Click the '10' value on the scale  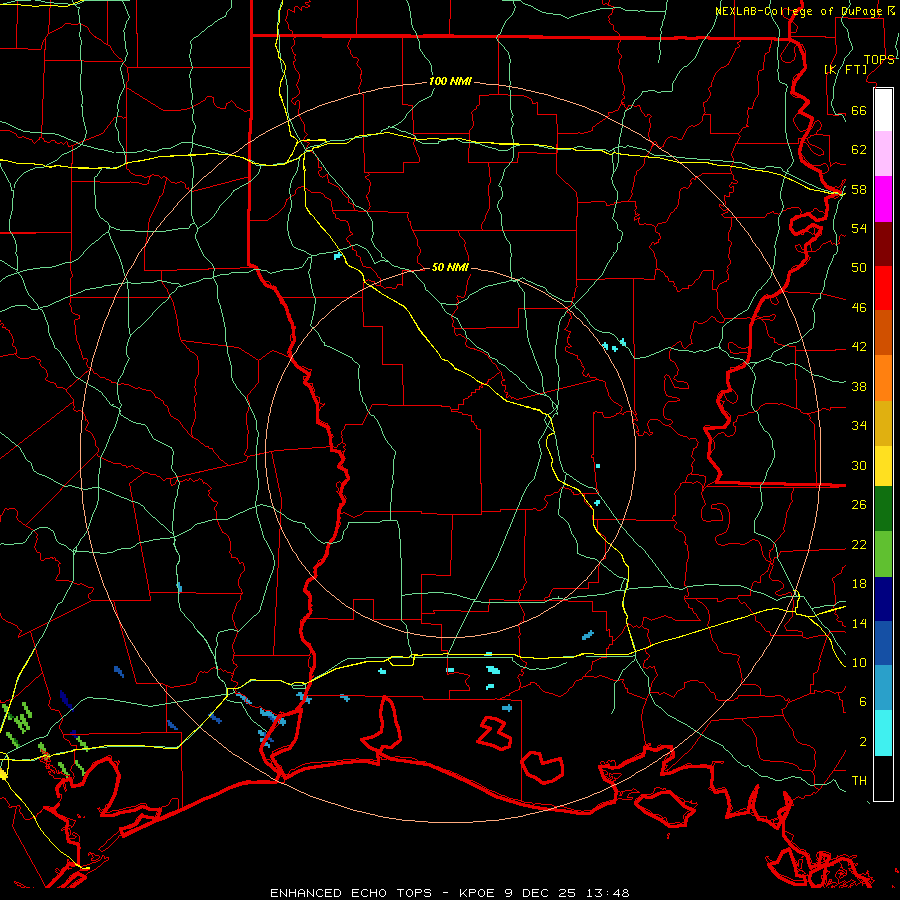point(859,662)
